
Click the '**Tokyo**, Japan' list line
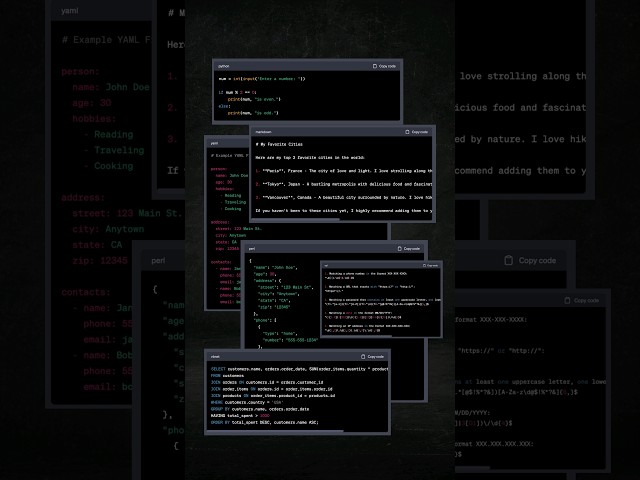coord(344,184)
